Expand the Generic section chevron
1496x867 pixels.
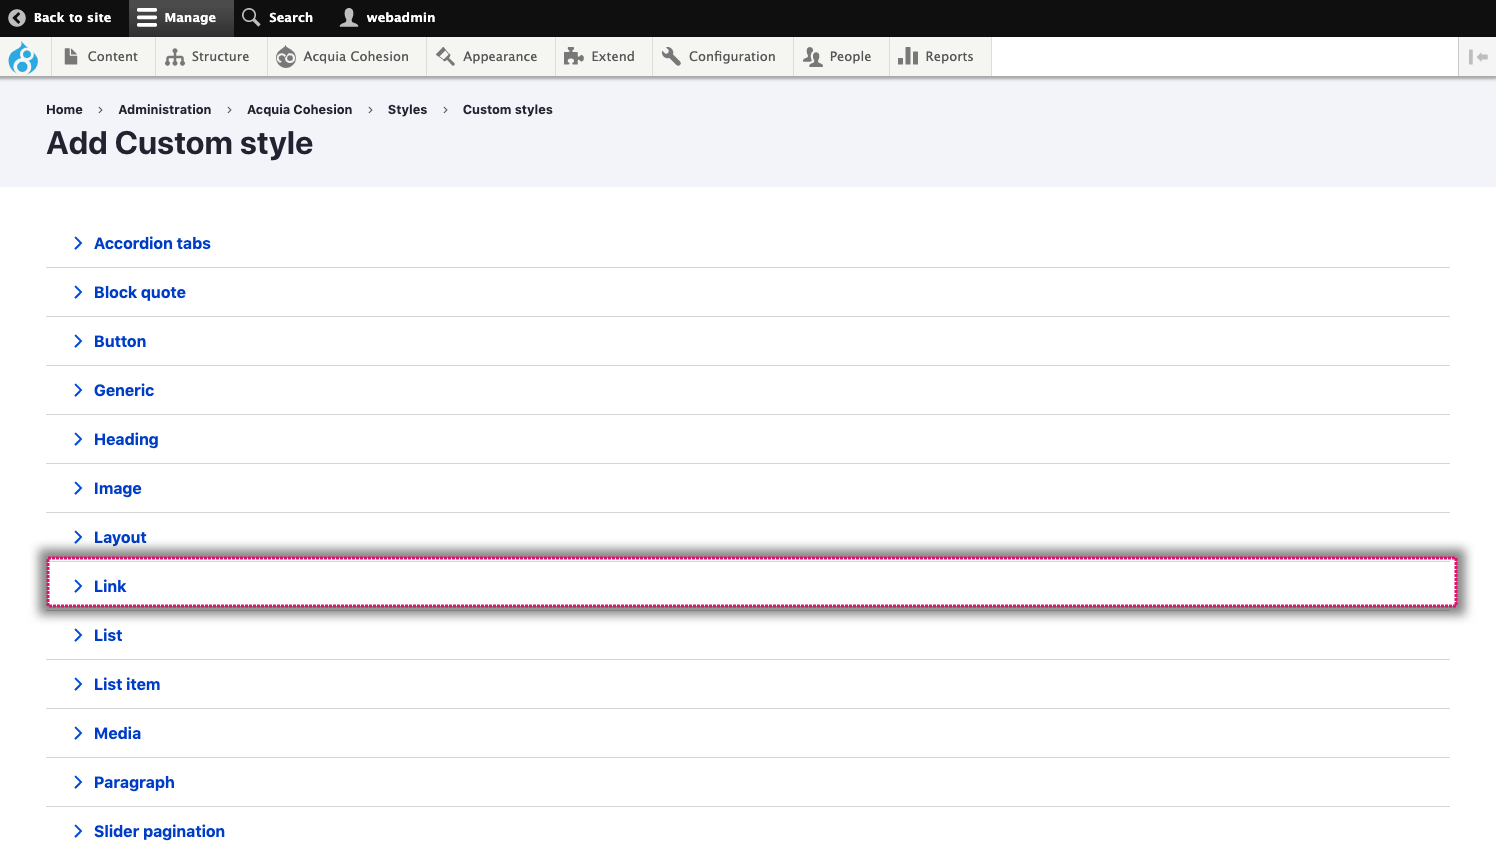click(78, 390)
